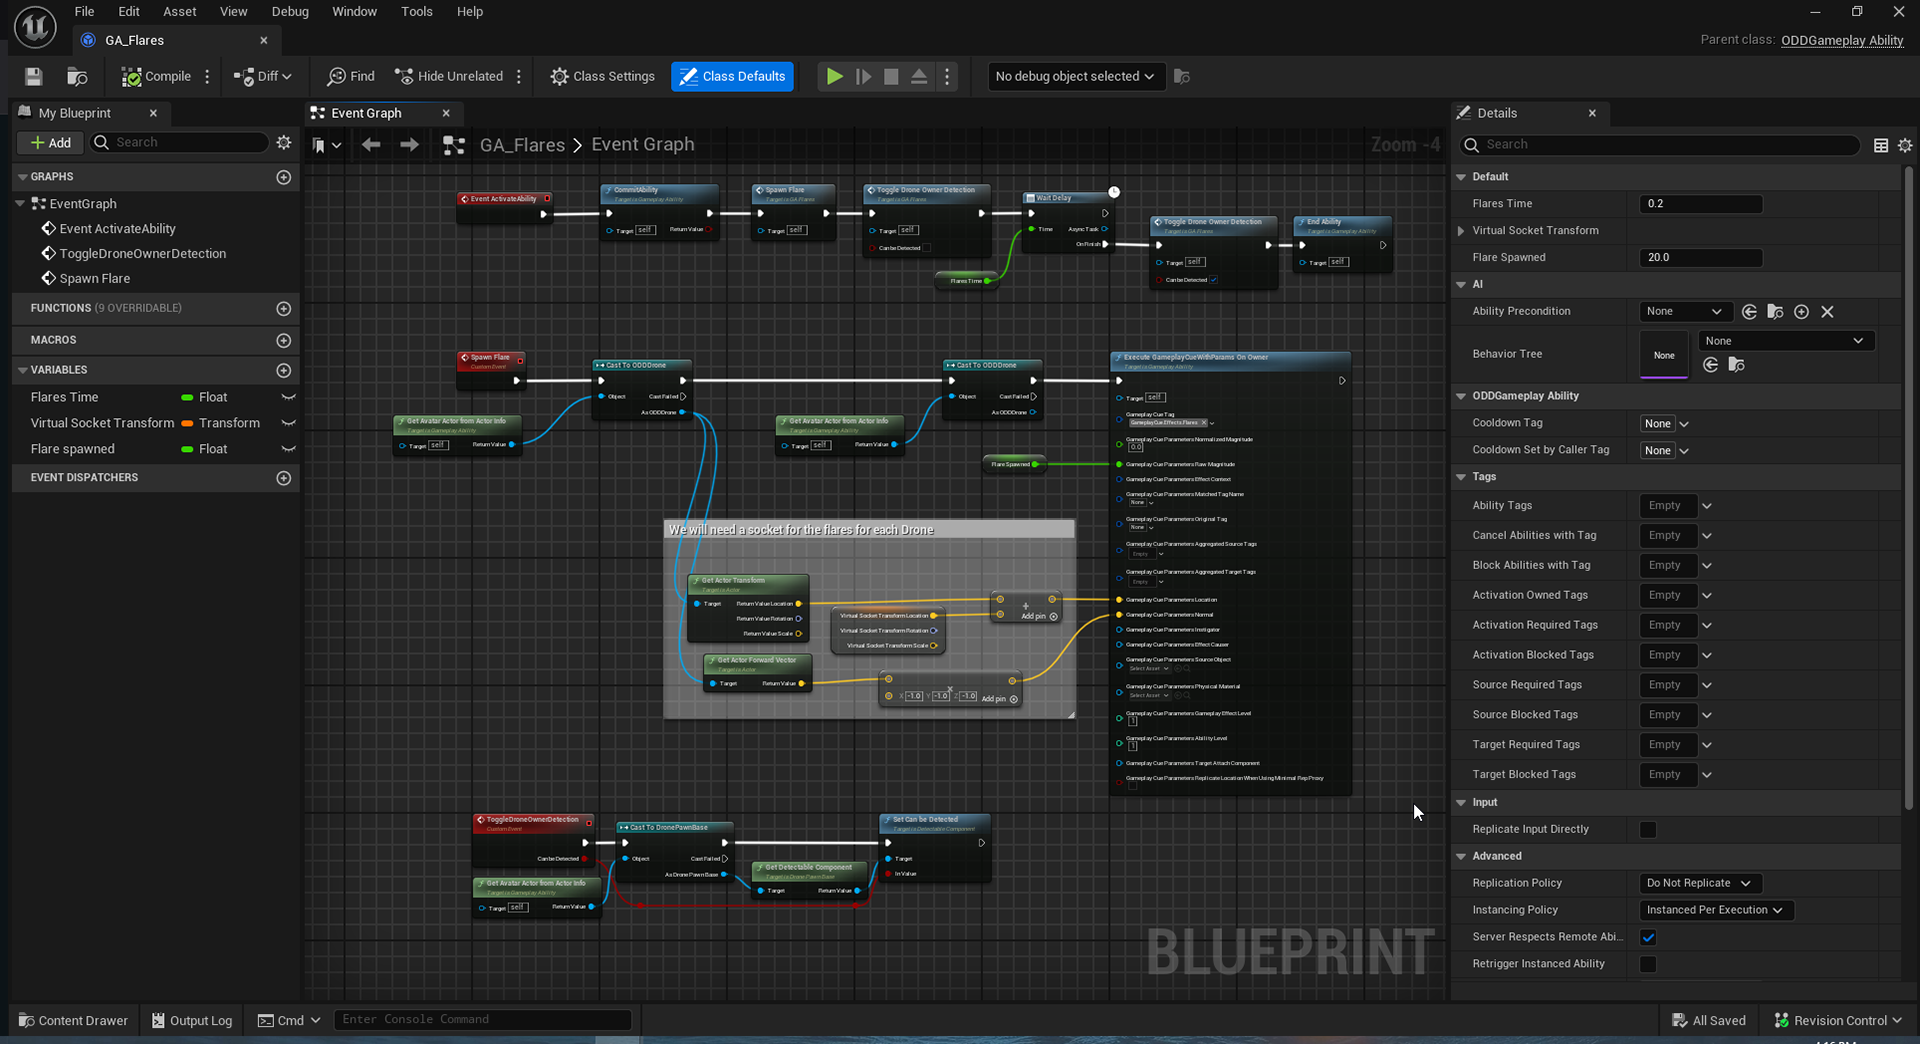This screenshot has width=1920, height=1044.
Task: Open the File menu
Action: (84, 12)
